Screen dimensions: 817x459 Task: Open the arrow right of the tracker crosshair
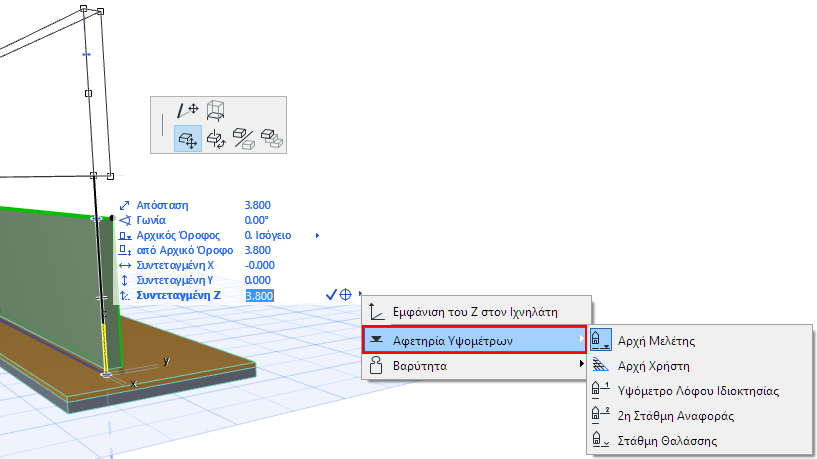(360, 294)
